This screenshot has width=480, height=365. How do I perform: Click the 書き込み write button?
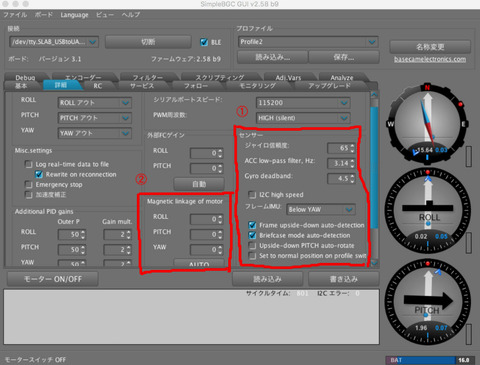[344, 279]
